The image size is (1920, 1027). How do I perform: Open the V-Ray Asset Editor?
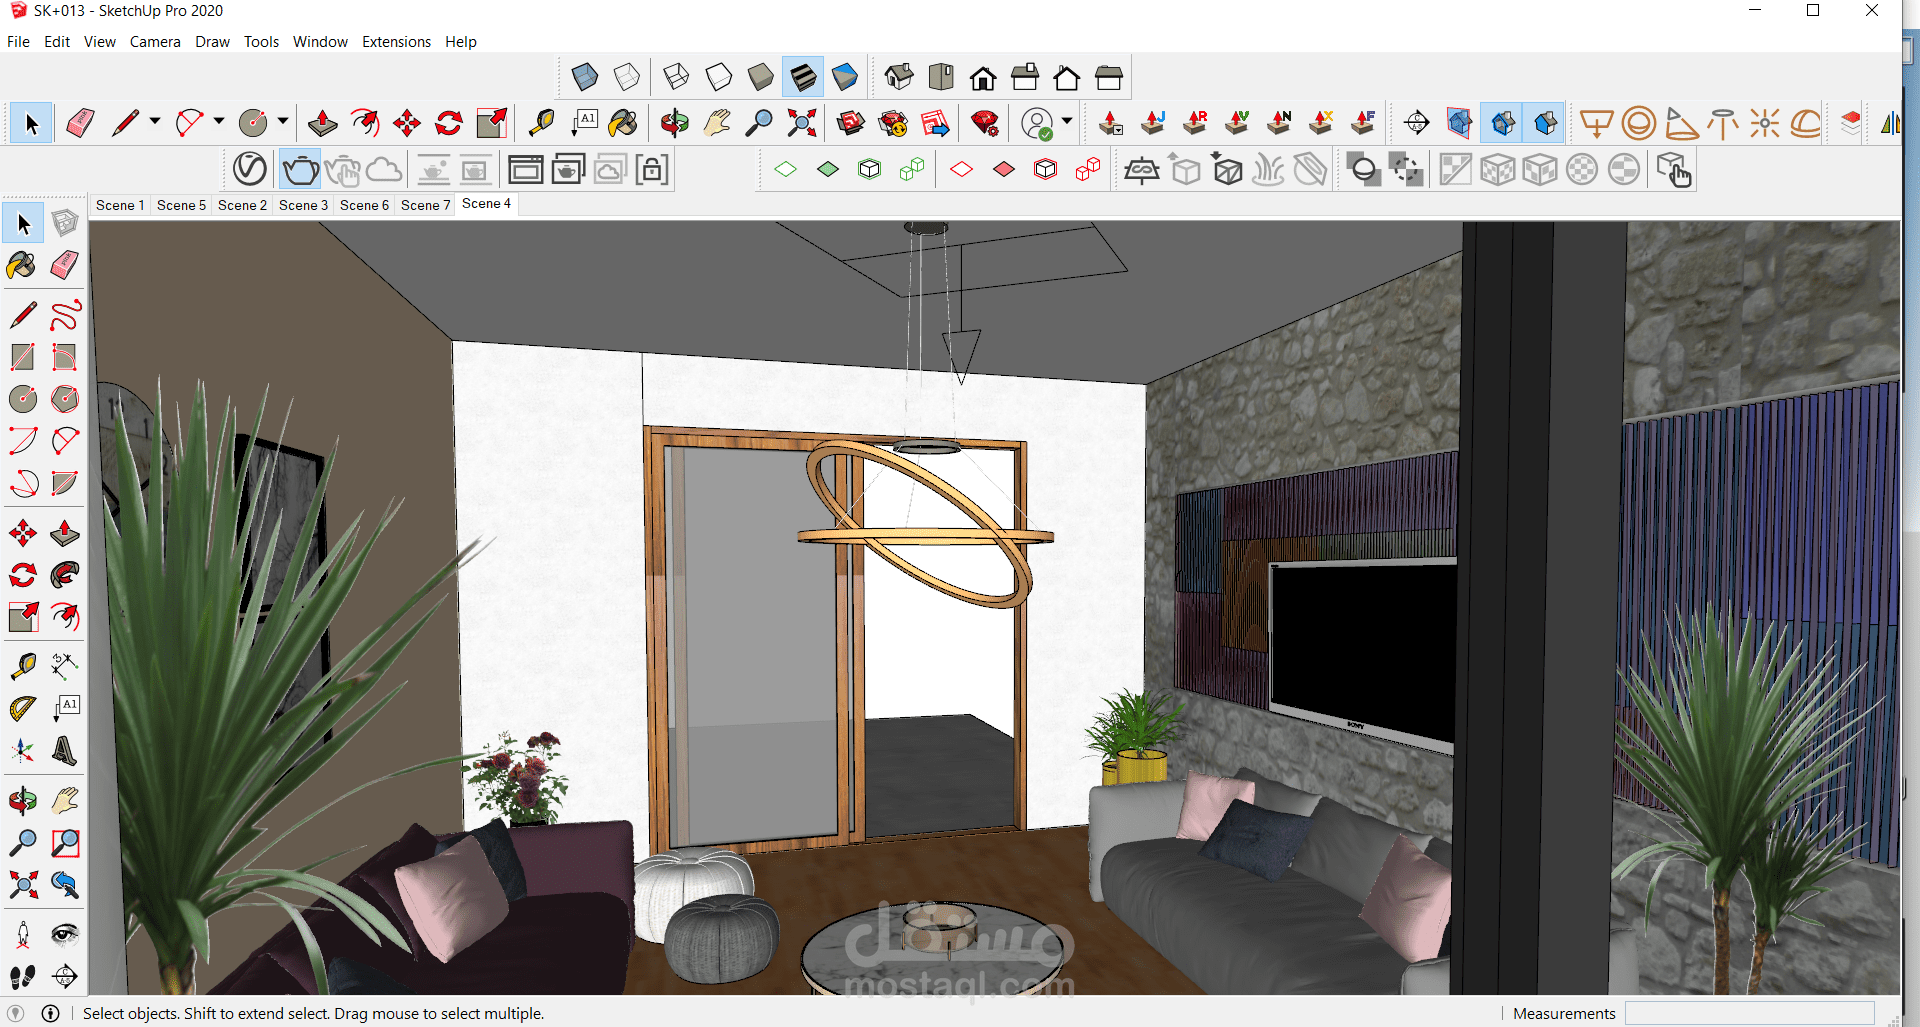point(250,170)
